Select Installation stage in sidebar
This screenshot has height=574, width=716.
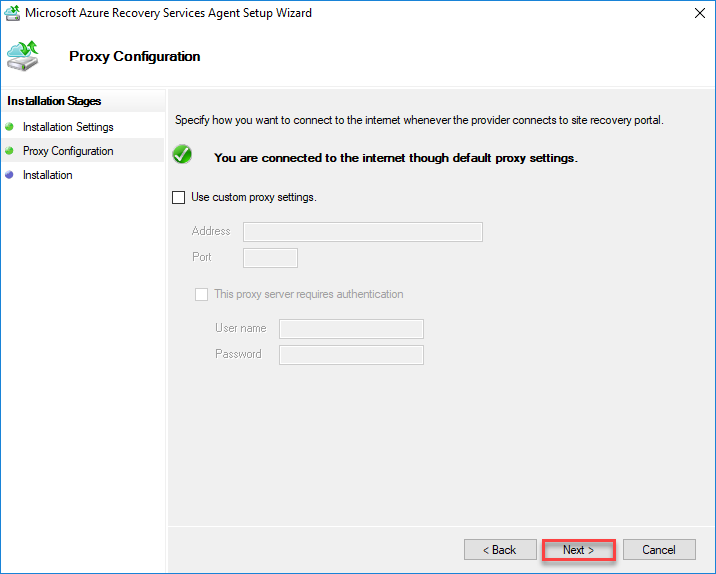[x=48, y=175]
